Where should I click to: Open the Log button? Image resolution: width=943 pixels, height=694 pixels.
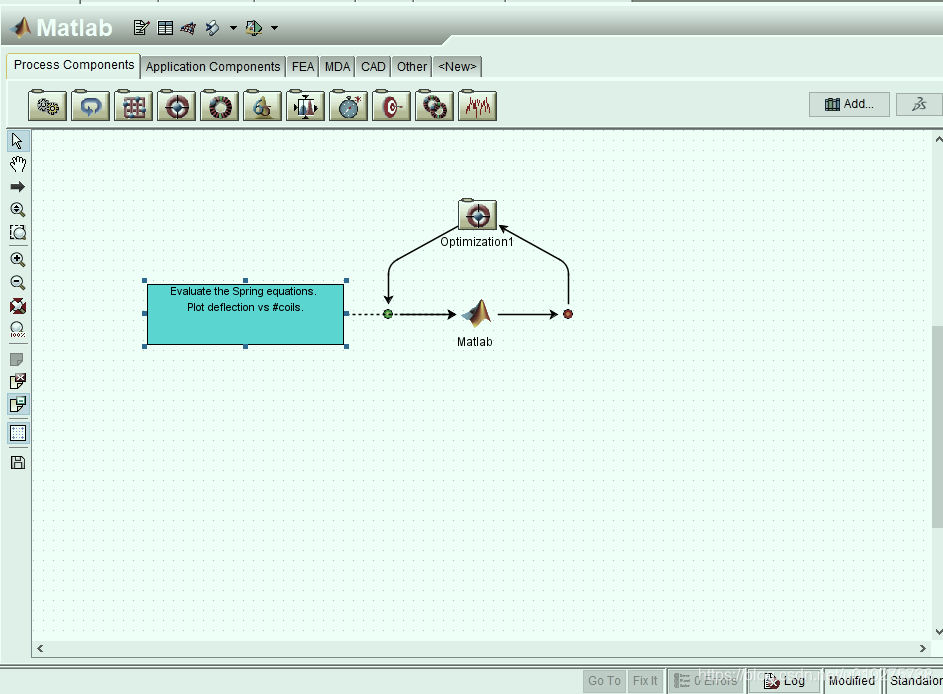(x=784, y=681)
